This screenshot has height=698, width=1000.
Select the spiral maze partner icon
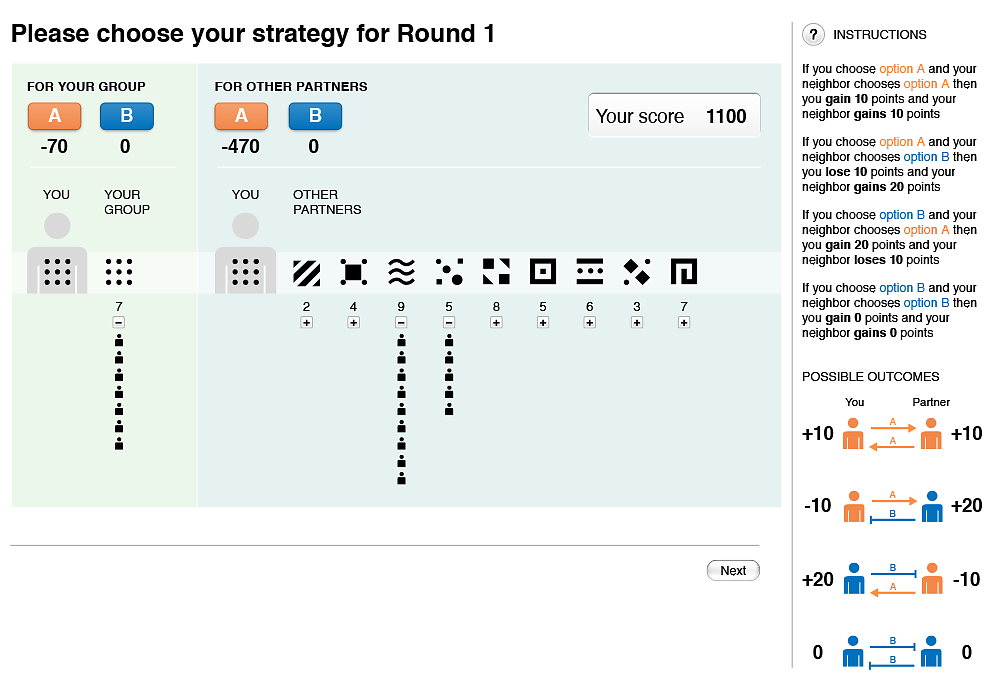(684, 272)
